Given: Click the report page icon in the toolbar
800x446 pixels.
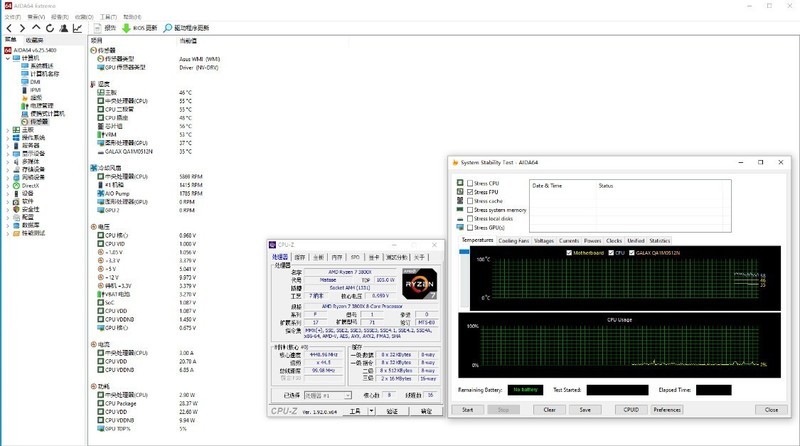Looking at the screenshot, I should pyautogui.click(x=97, y=28).
